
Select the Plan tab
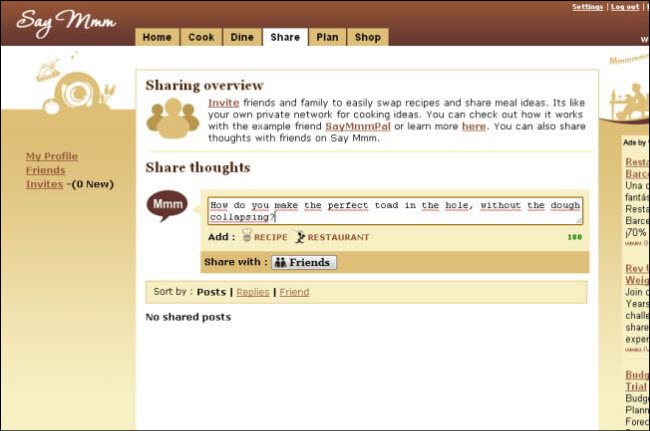click(x=327, y=37)
